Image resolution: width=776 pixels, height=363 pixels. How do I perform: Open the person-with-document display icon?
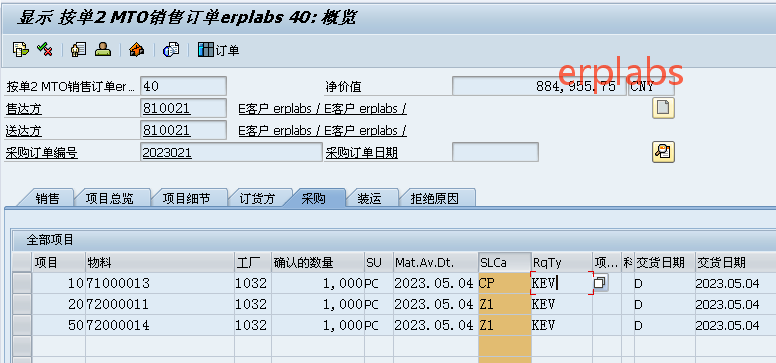(79, 49)
